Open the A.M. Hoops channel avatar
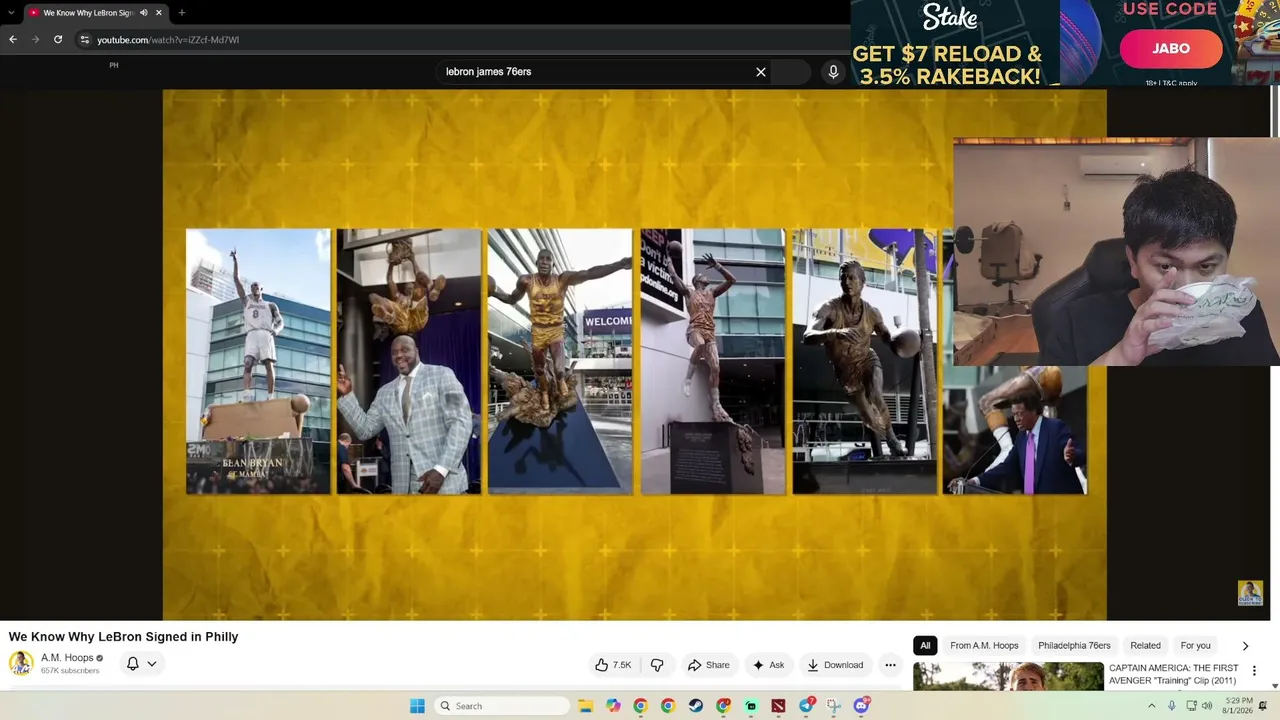The height and width of the screenshot is (720, 1280). click(21, 663)
